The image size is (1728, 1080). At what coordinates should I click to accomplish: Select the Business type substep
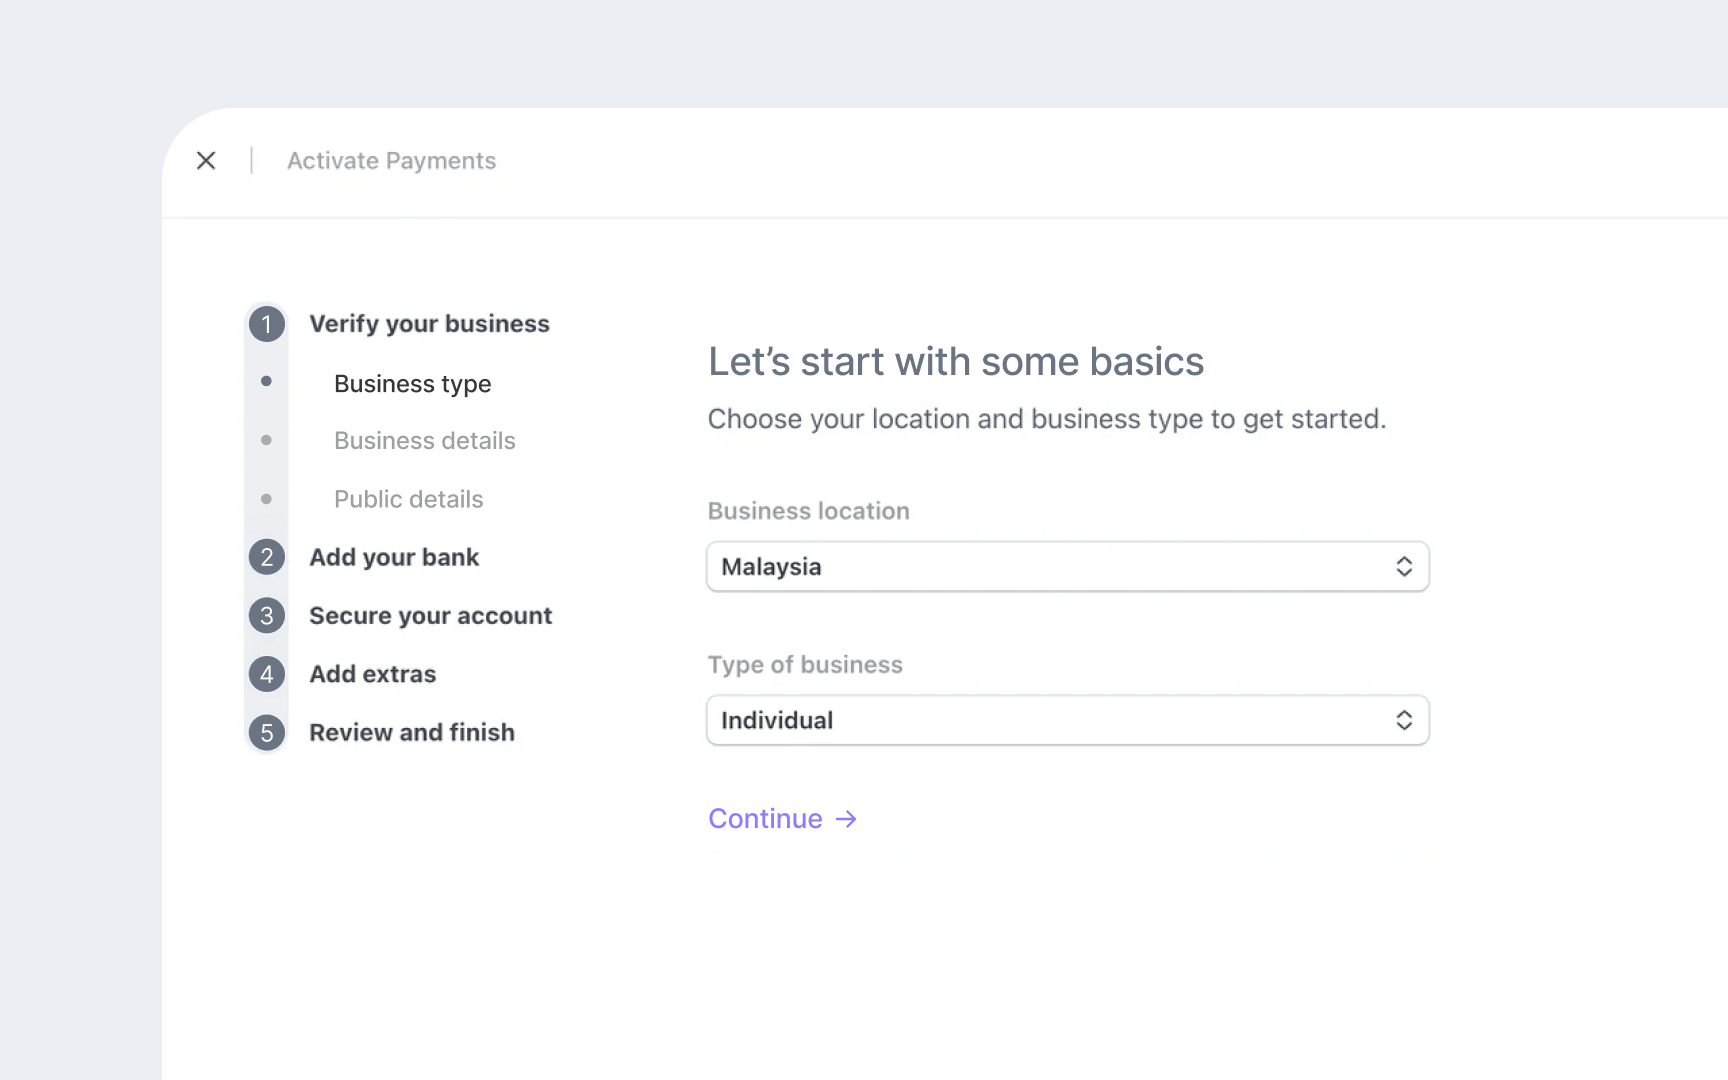pos(412,384)
